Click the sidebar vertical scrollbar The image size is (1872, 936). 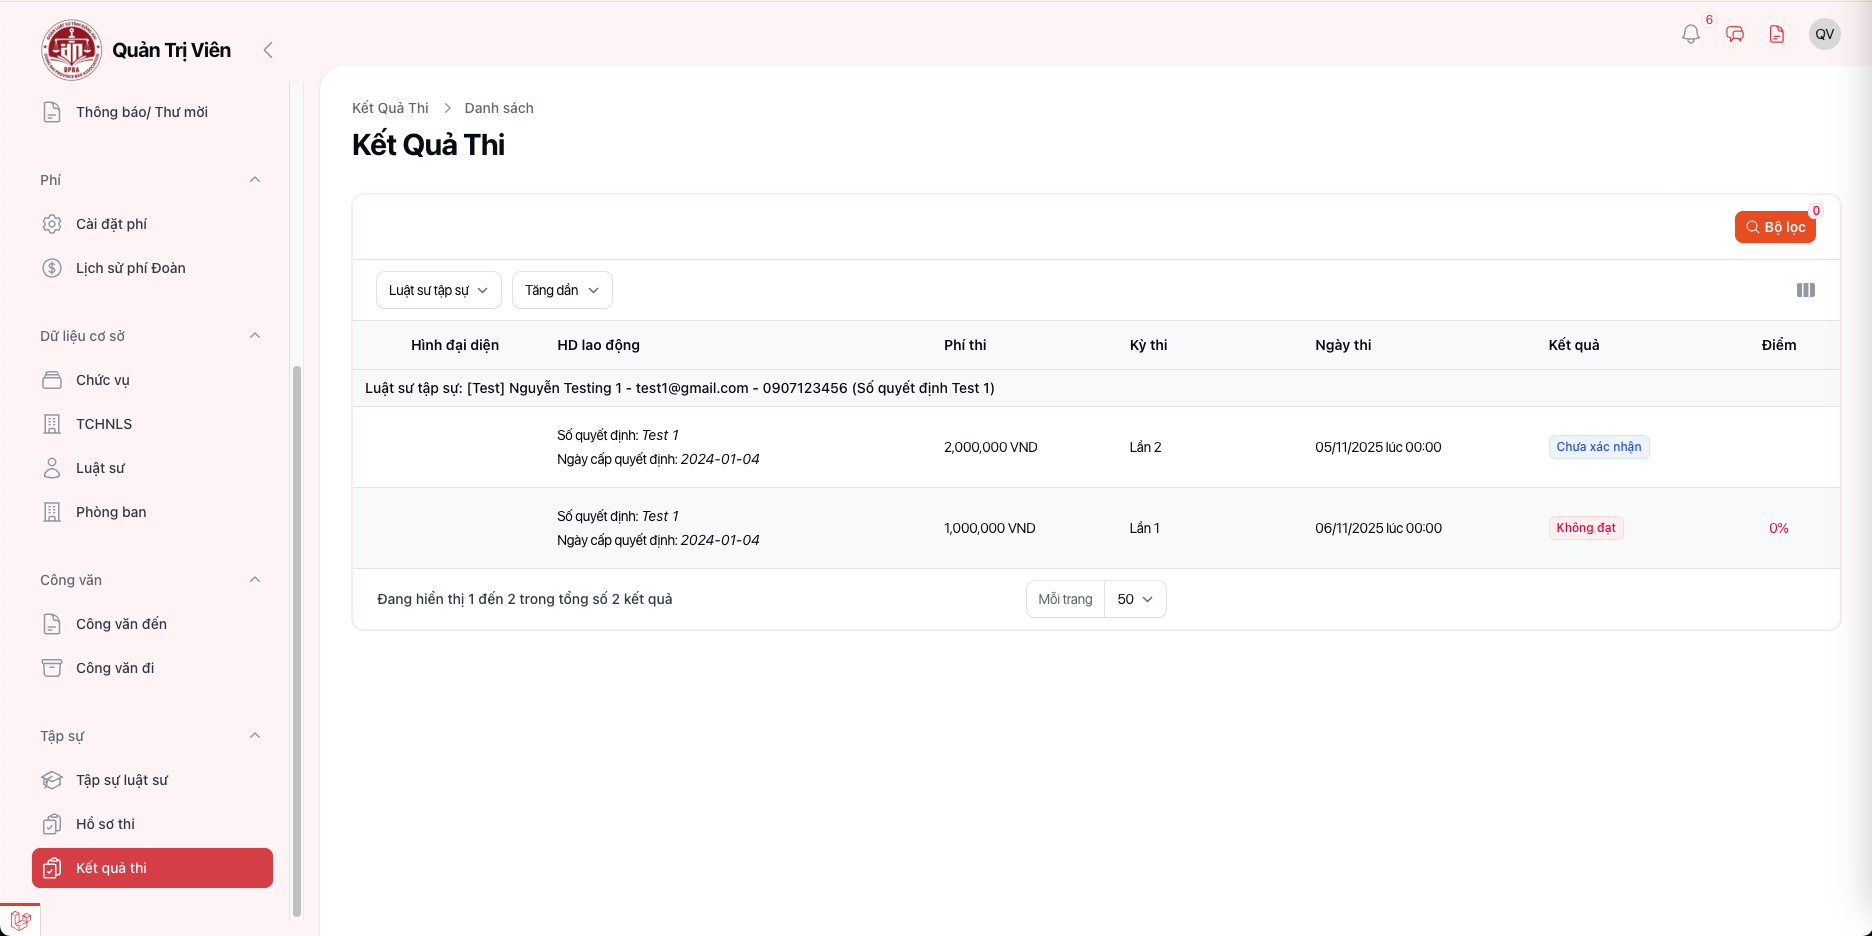pos(296,640)
